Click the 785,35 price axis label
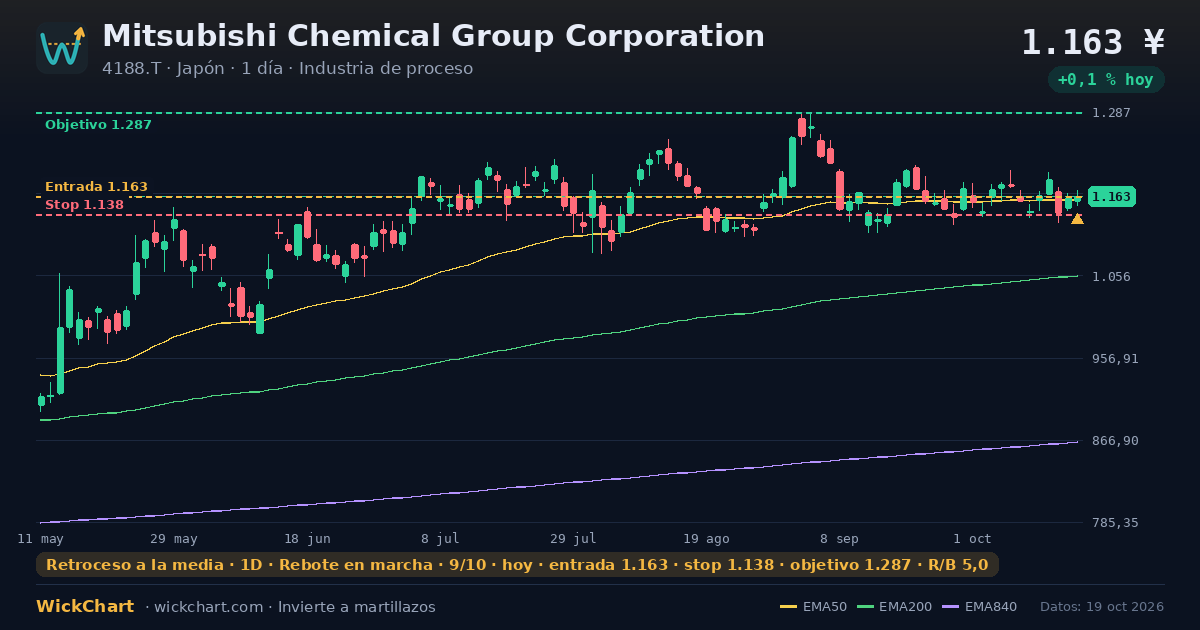 1114,523
